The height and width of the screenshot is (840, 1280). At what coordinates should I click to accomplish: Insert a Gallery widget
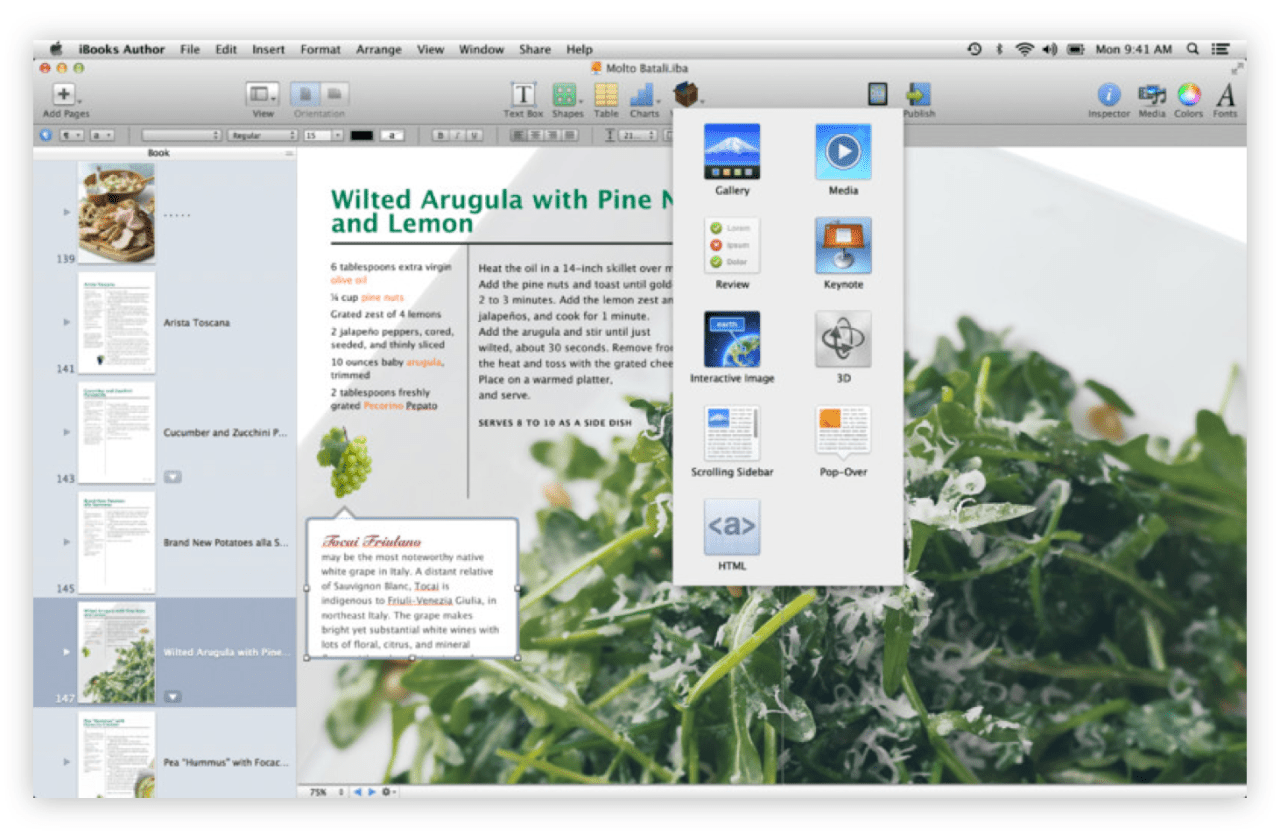[x=732, y=151]
